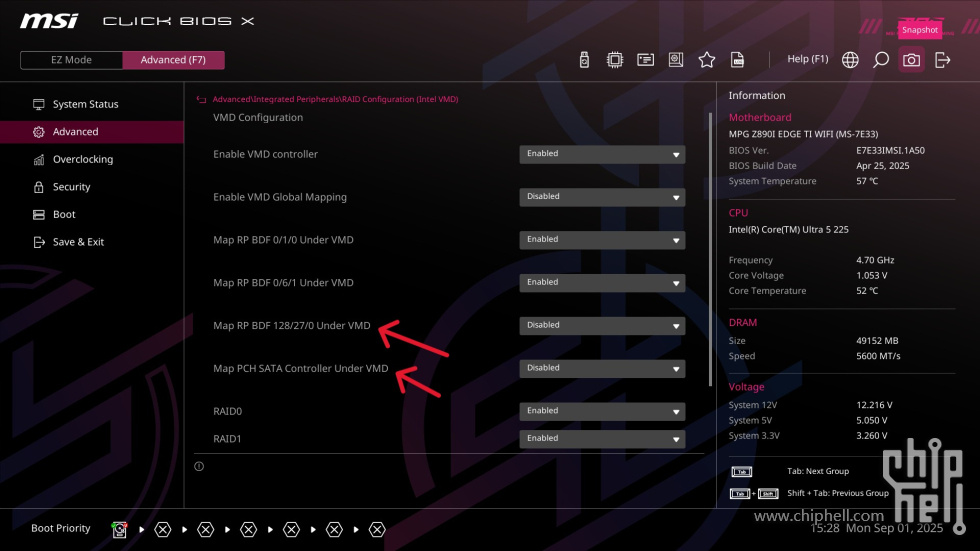The height and width of the screenshot is (551, 980).
Task: Click the exit door arrow icon
Action: [942, 60]
